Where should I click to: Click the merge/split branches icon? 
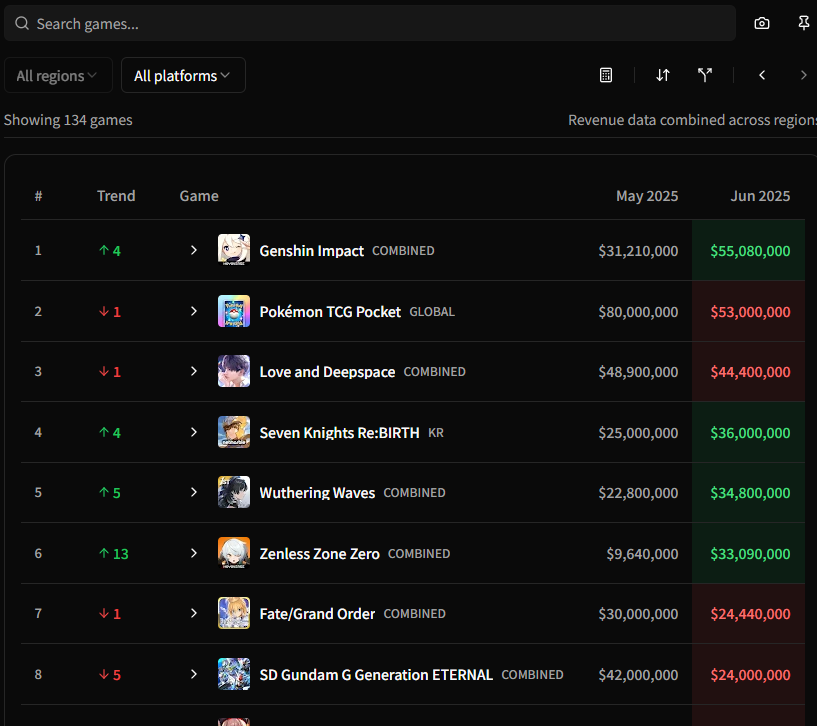(705, 75)
